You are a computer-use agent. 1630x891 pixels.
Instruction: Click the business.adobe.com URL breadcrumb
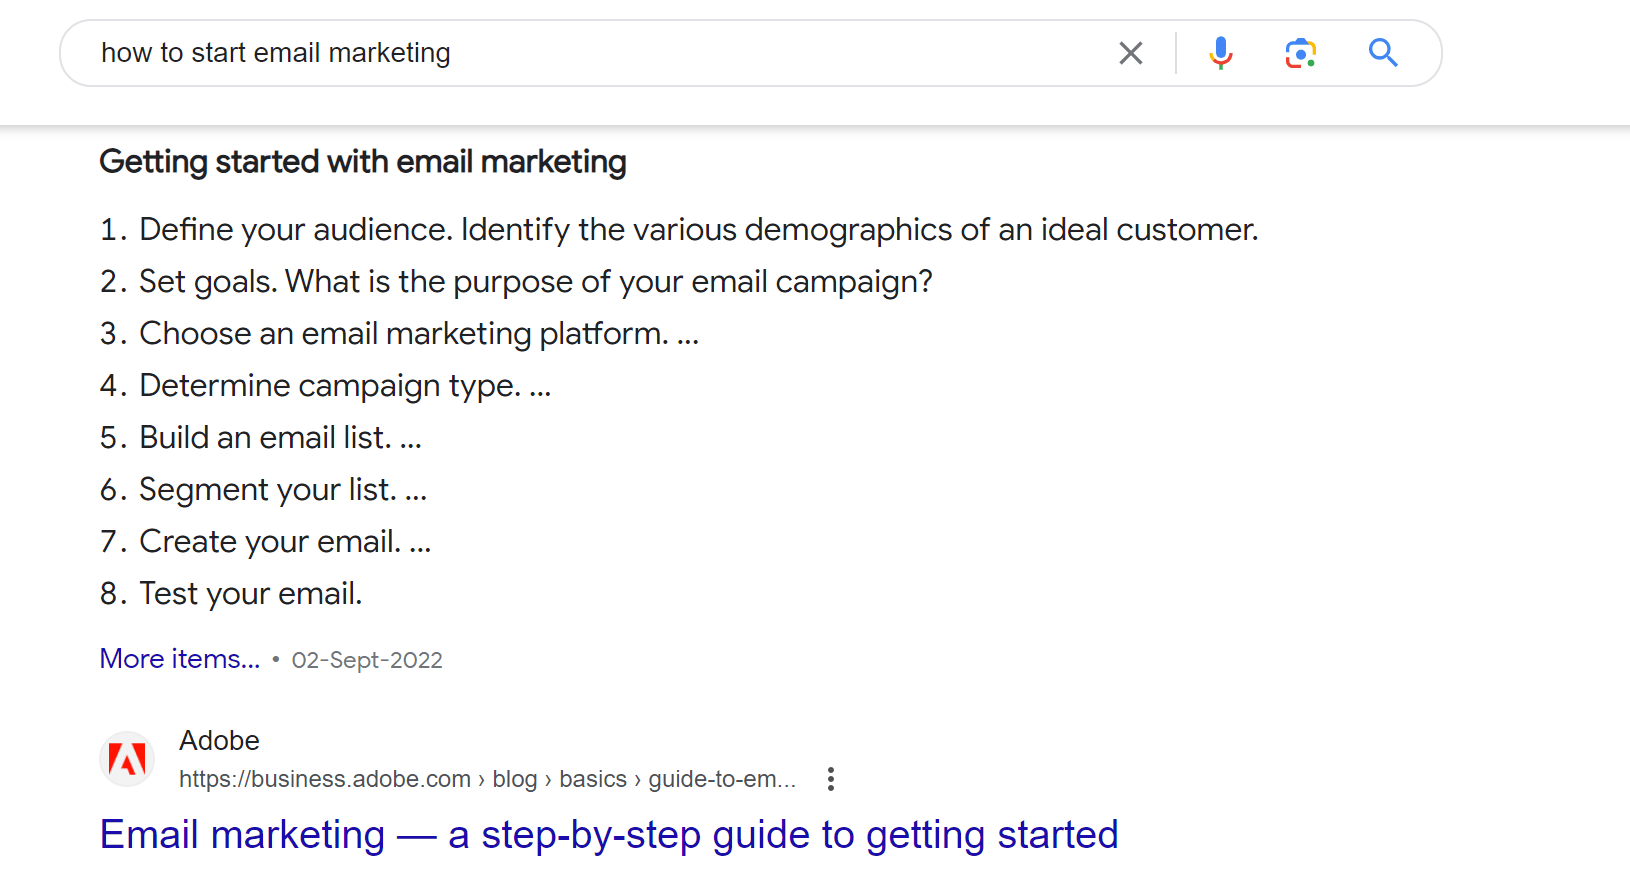(x=487, y=779)
